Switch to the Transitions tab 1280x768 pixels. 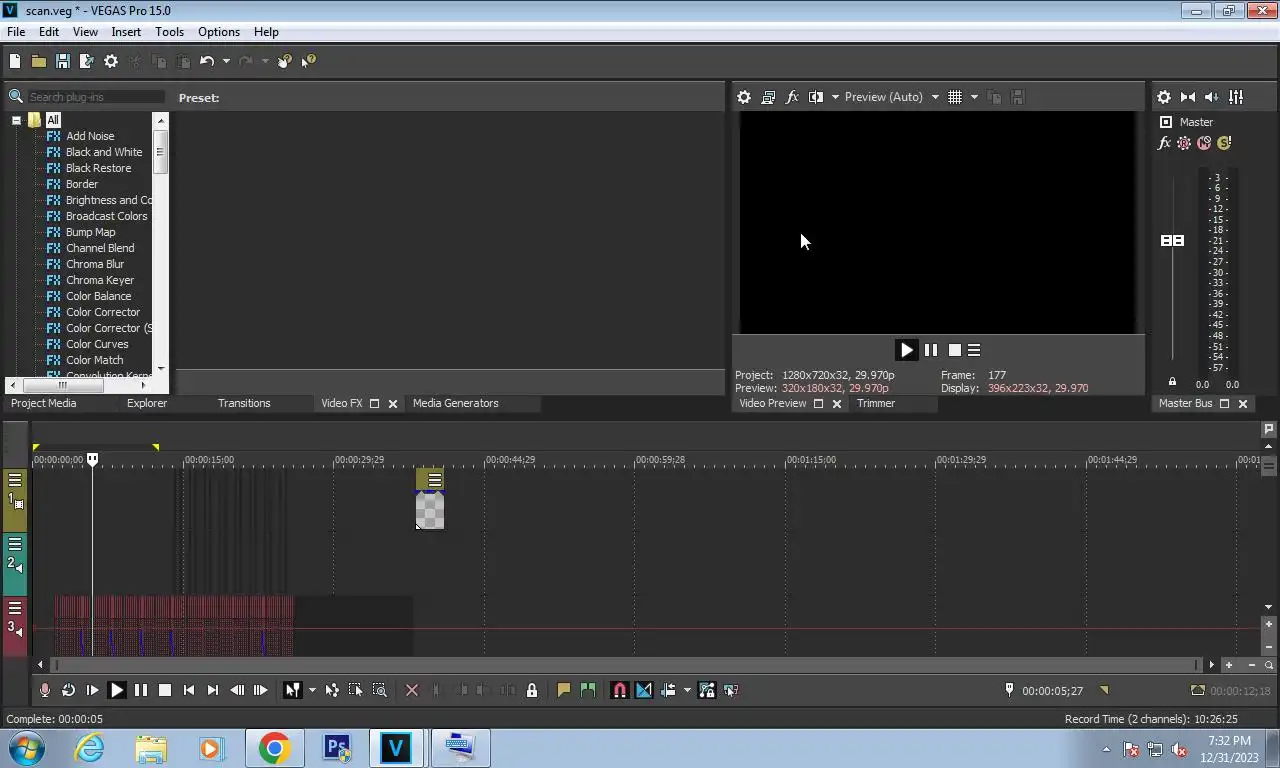(244, 403)
